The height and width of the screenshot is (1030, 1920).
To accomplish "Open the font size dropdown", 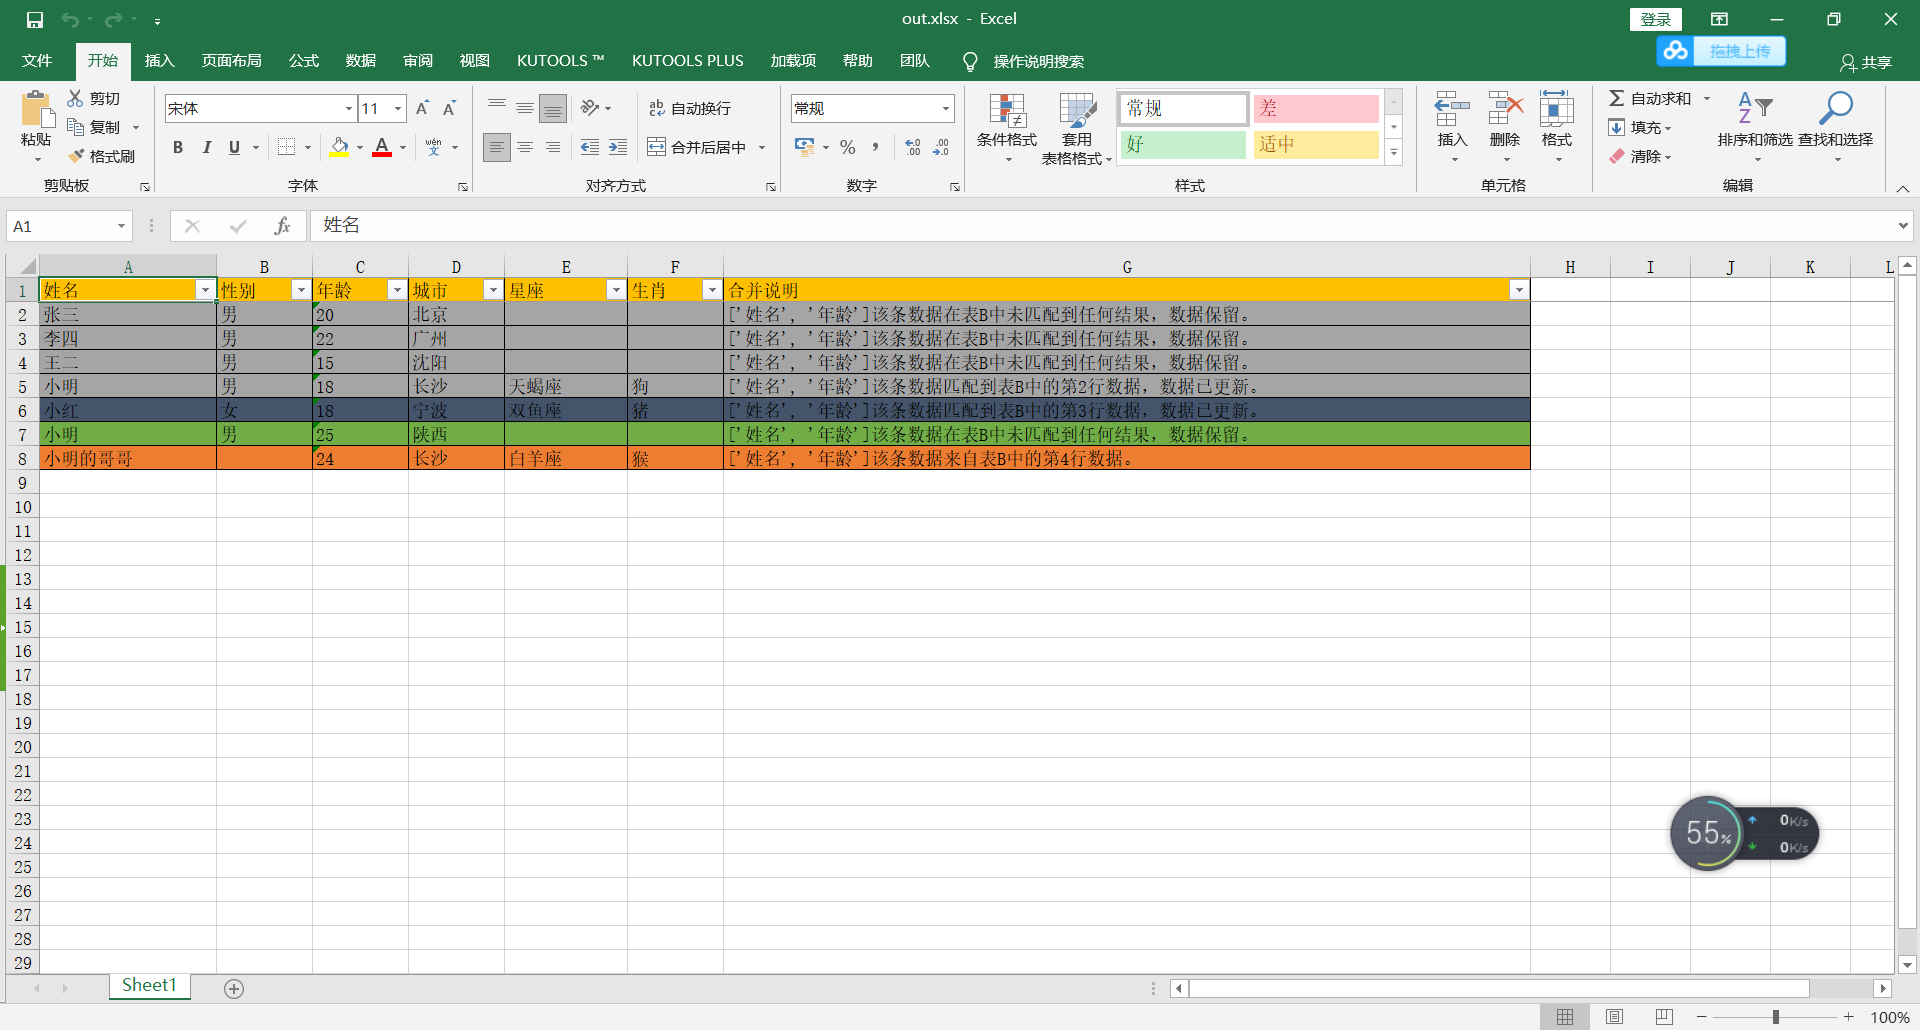I will tap(398, 108).
